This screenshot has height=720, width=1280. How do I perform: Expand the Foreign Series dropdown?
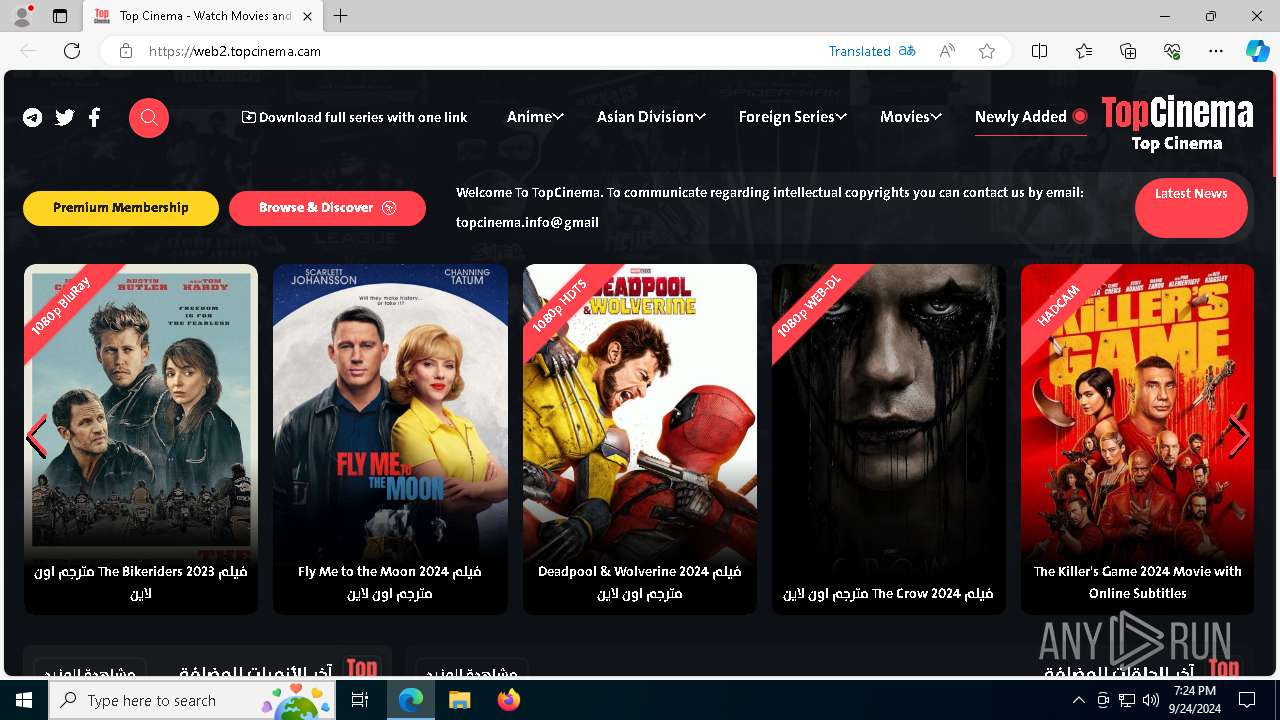pyautogui.click(x=793, y=117)
